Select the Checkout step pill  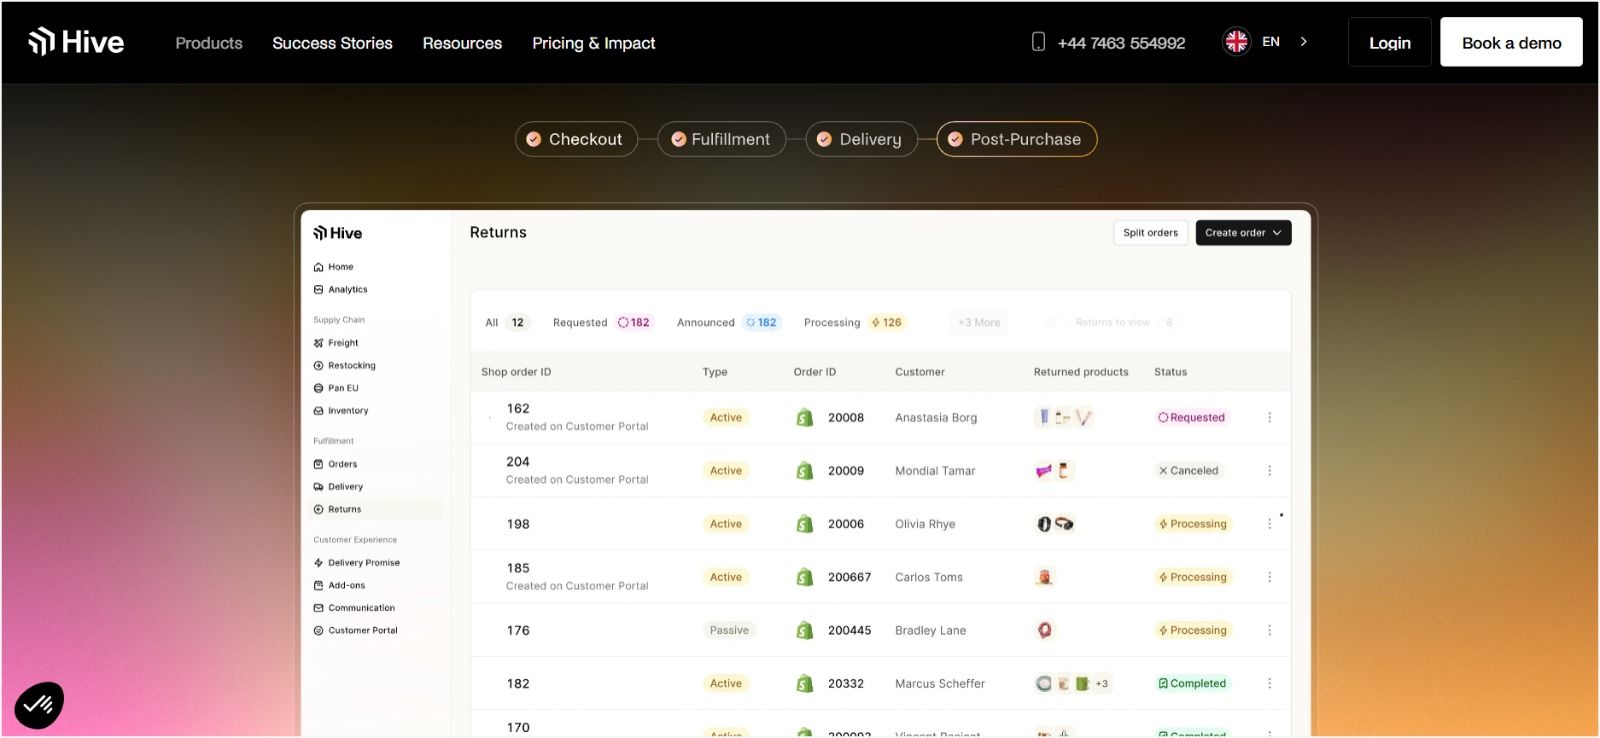tap(576, 139)
